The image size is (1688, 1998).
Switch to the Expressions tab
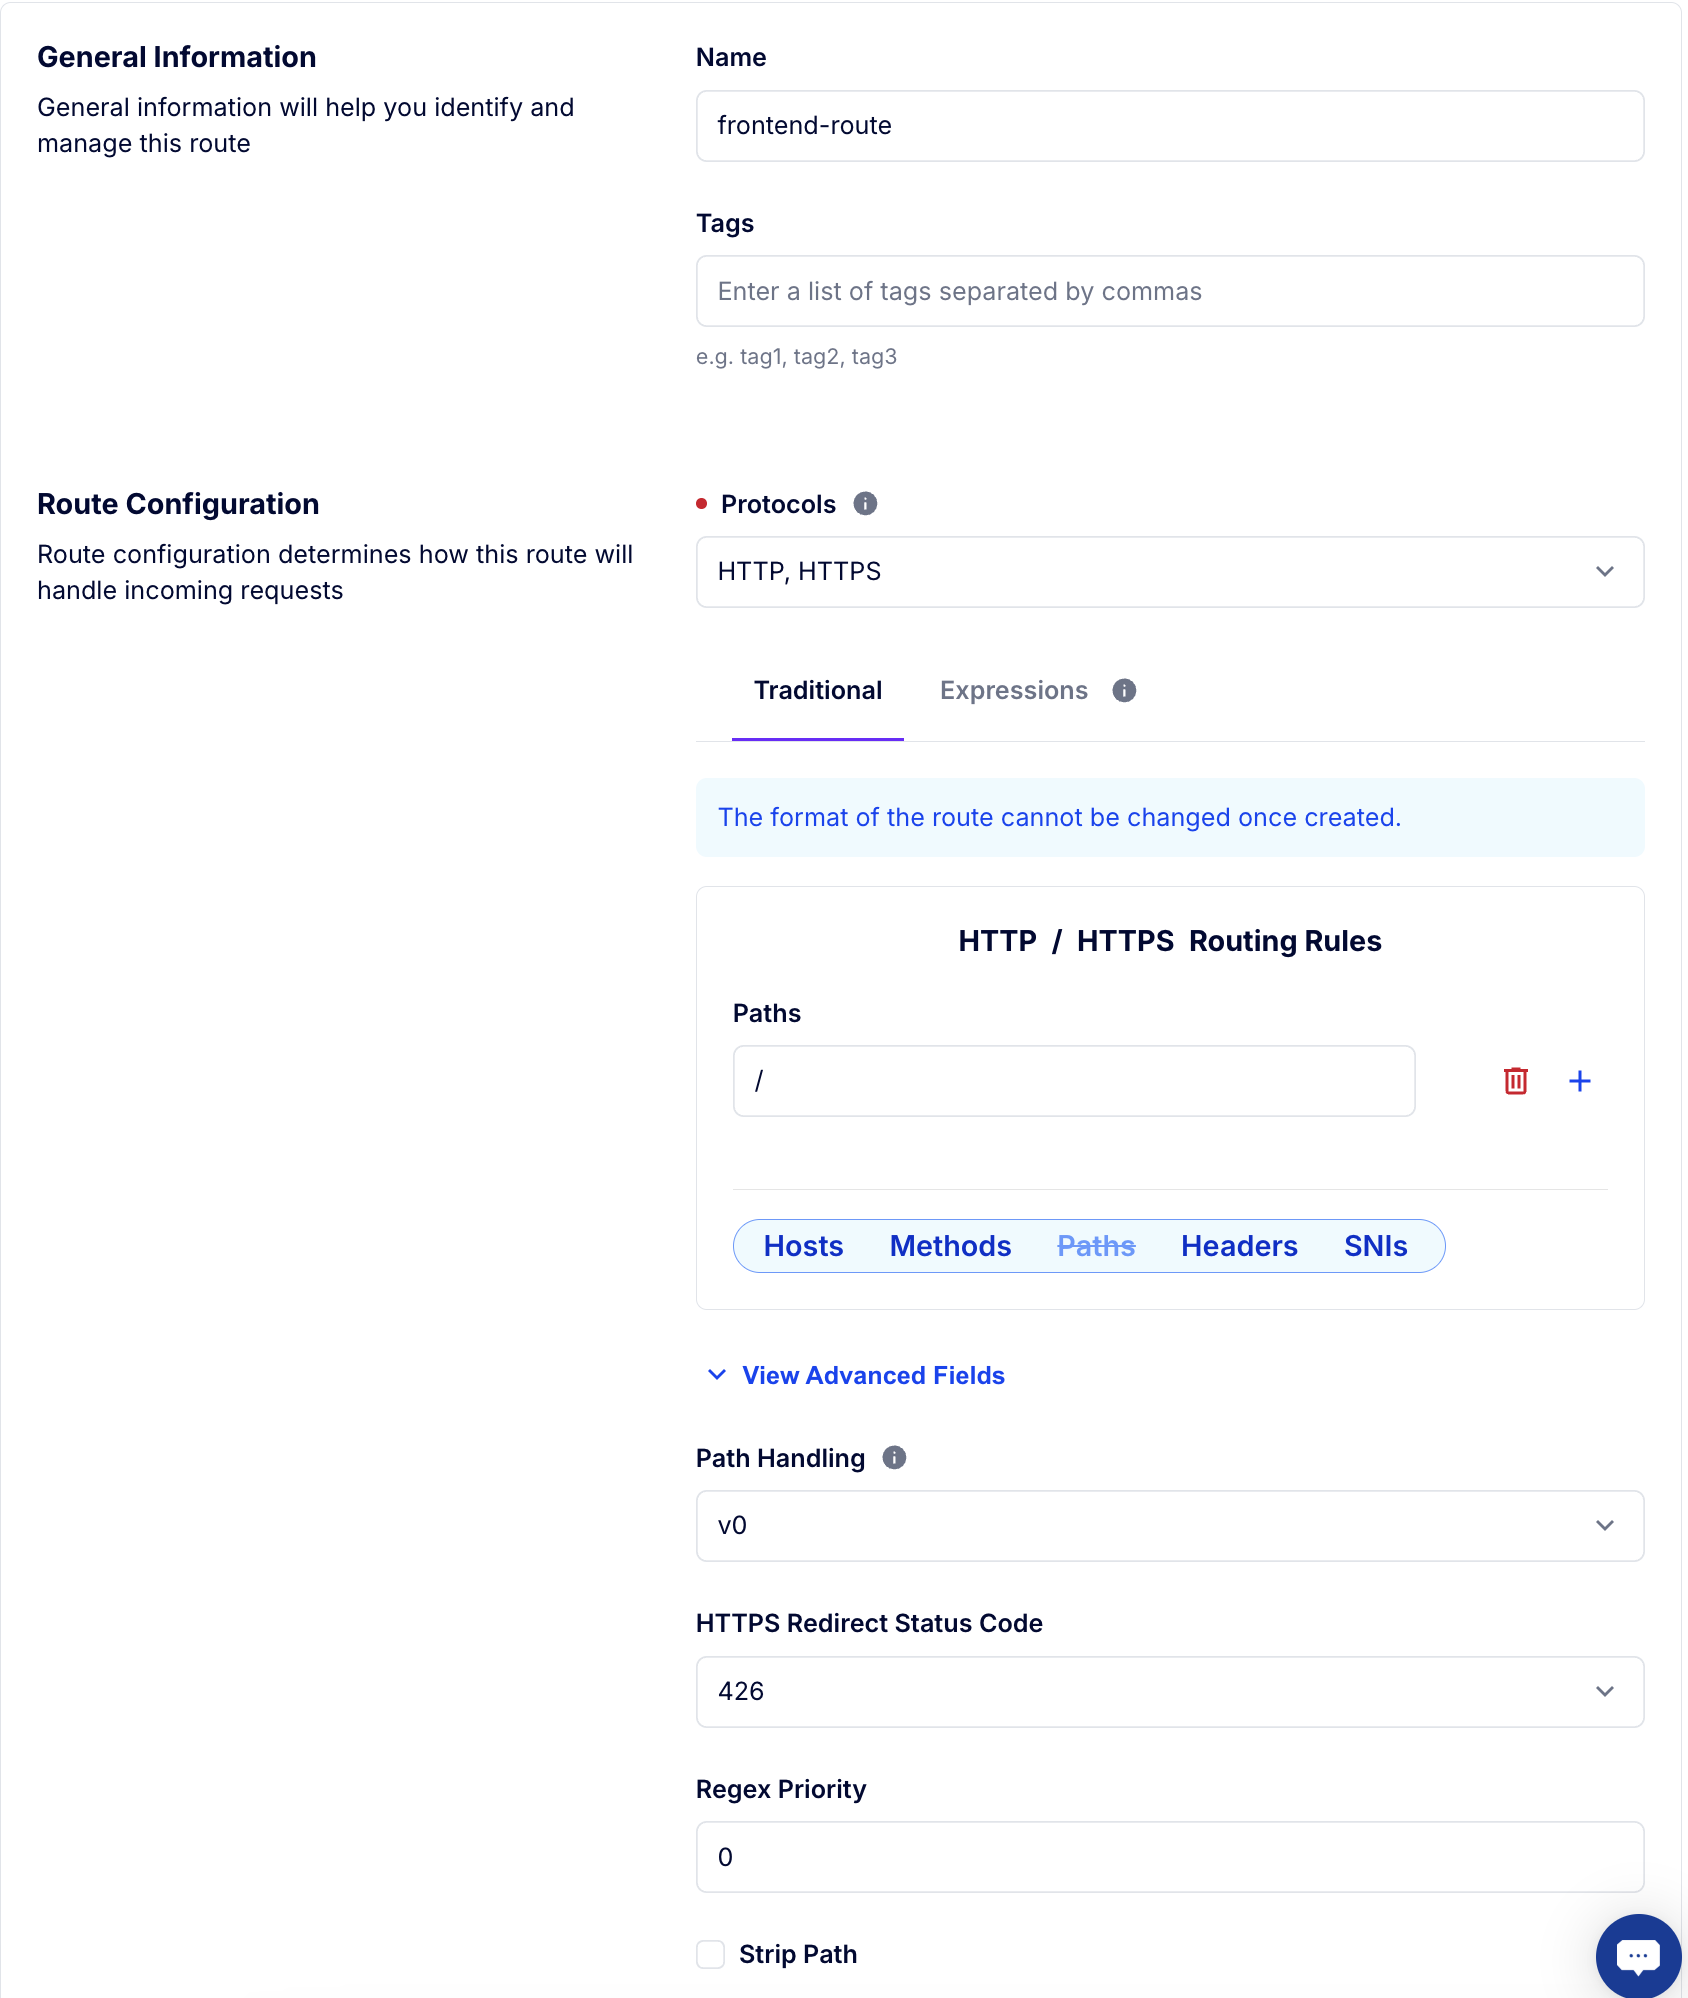pyautogui.click(x=1013, y=691)
